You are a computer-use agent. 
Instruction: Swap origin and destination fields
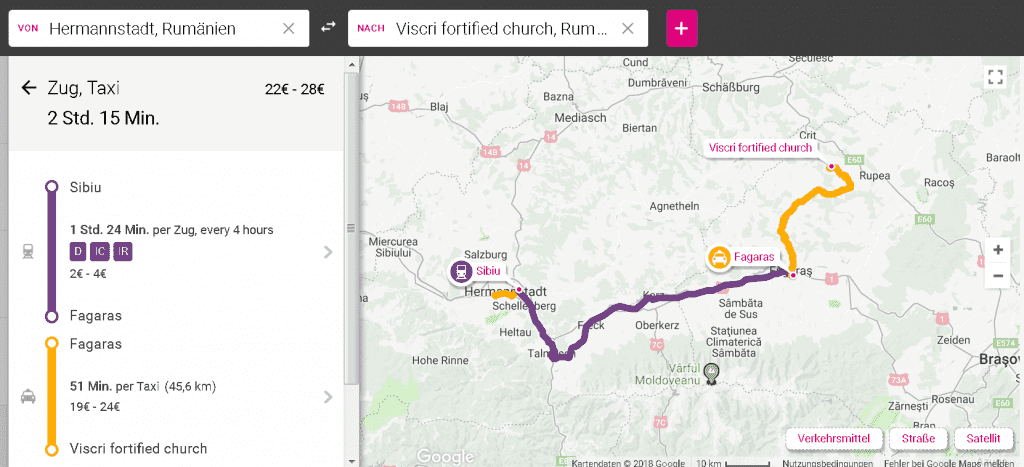328,28
